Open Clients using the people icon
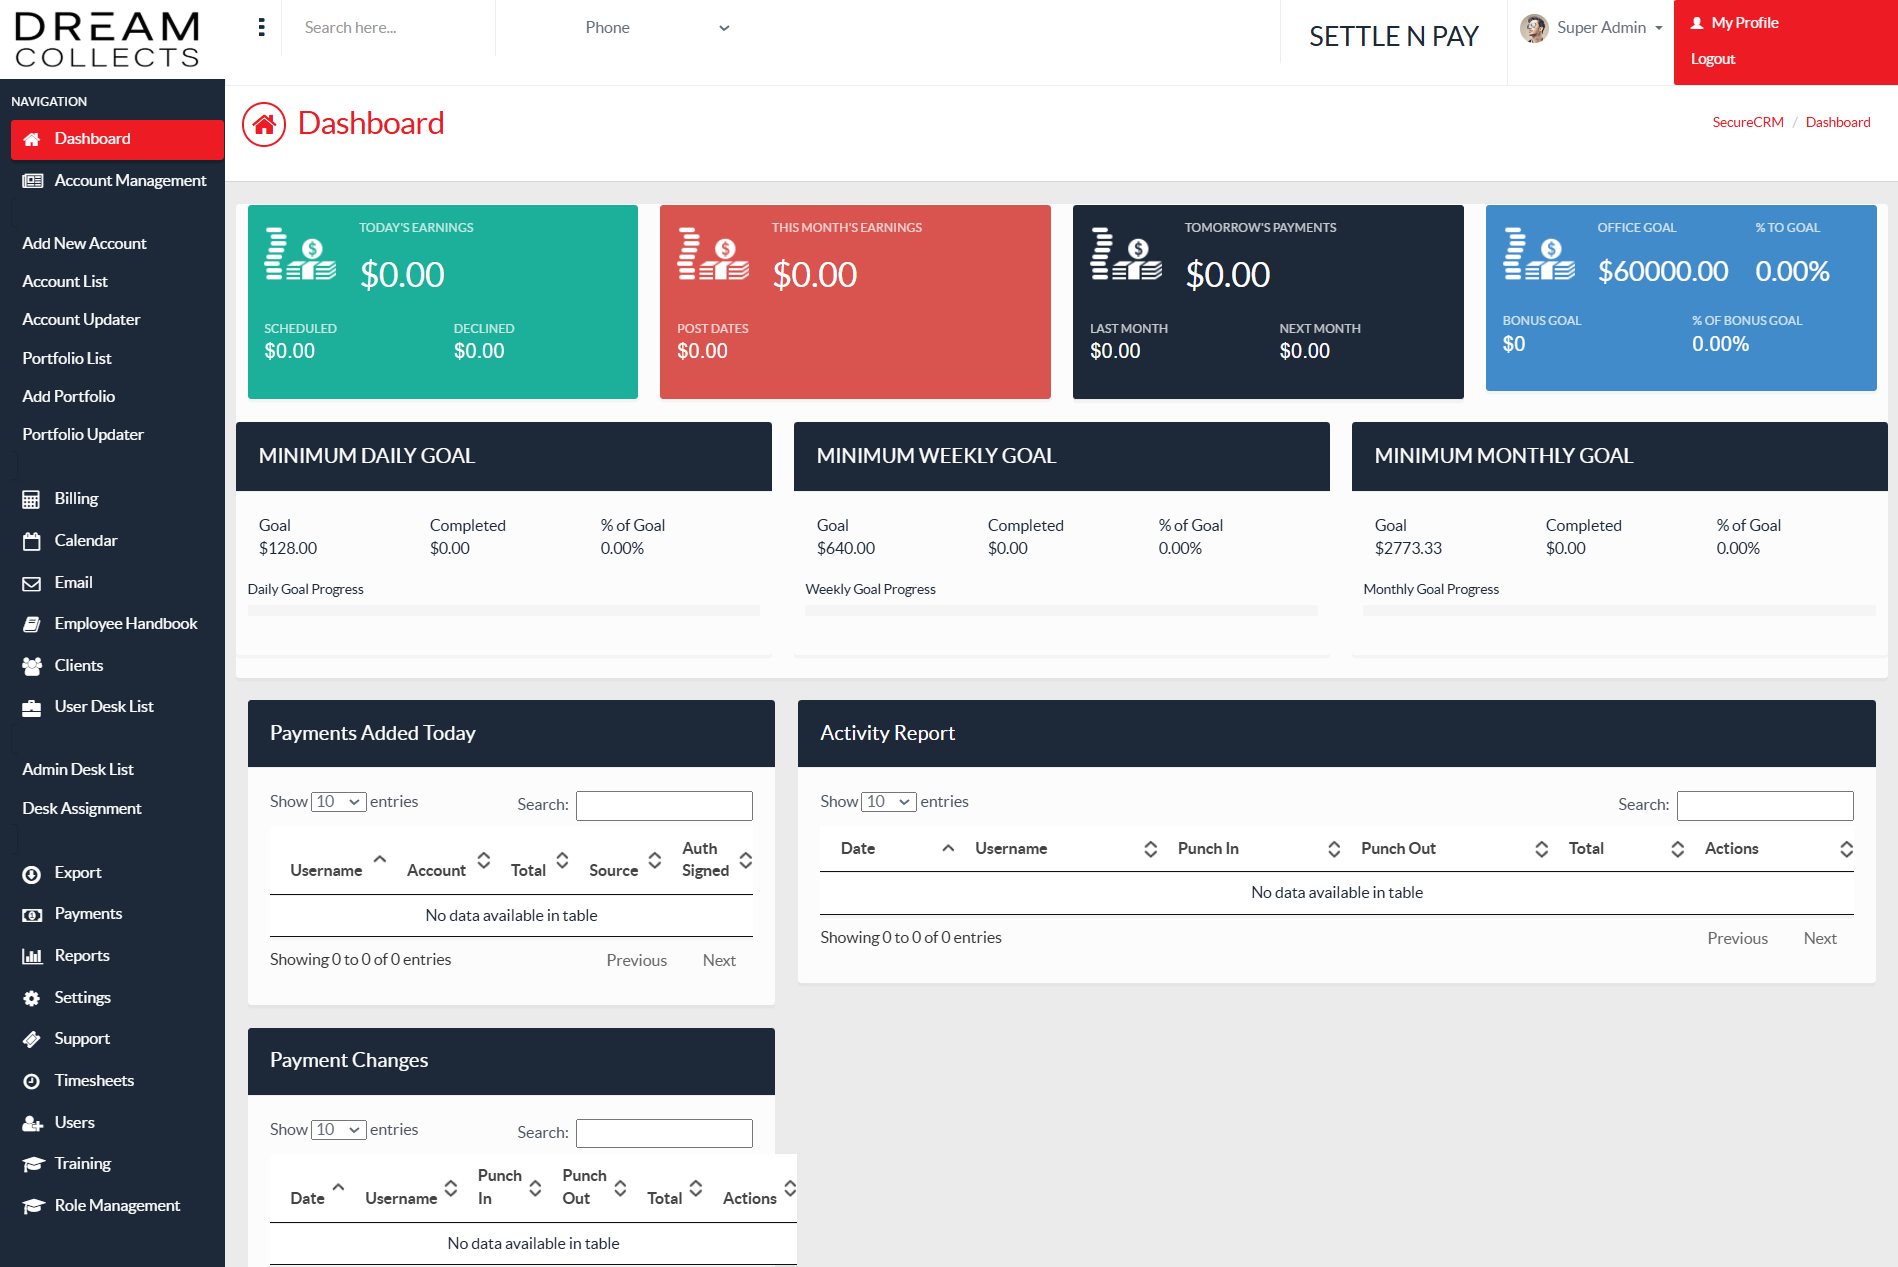 tap(33, 665)
